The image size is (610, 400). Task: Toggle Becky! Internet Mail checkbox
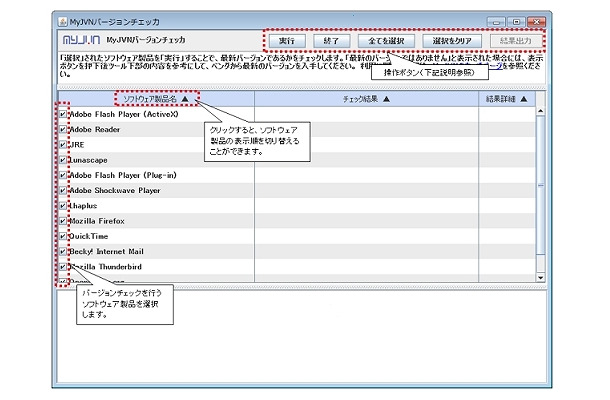[63, 252]
